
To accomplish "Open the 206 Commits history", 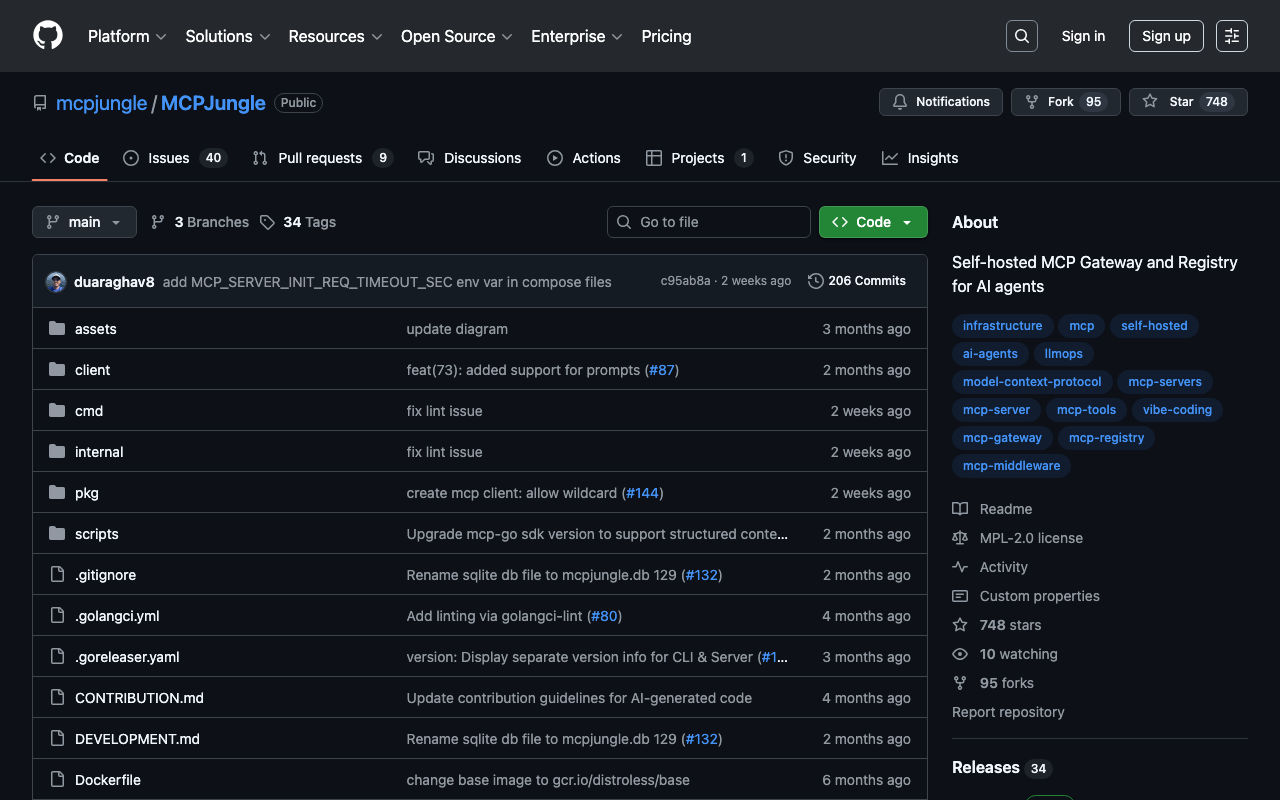I will pyautogui.click(x=857, y=281).
